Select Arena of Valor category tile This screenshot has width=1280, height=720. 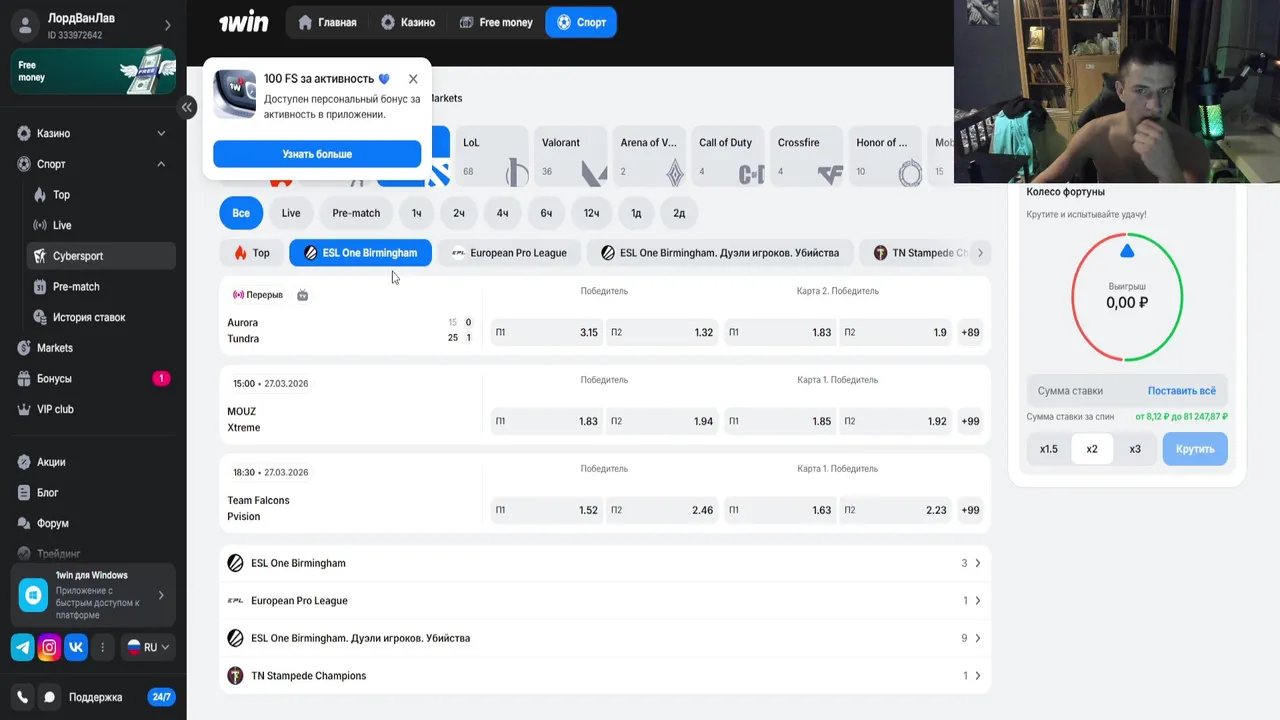[649, 157]
